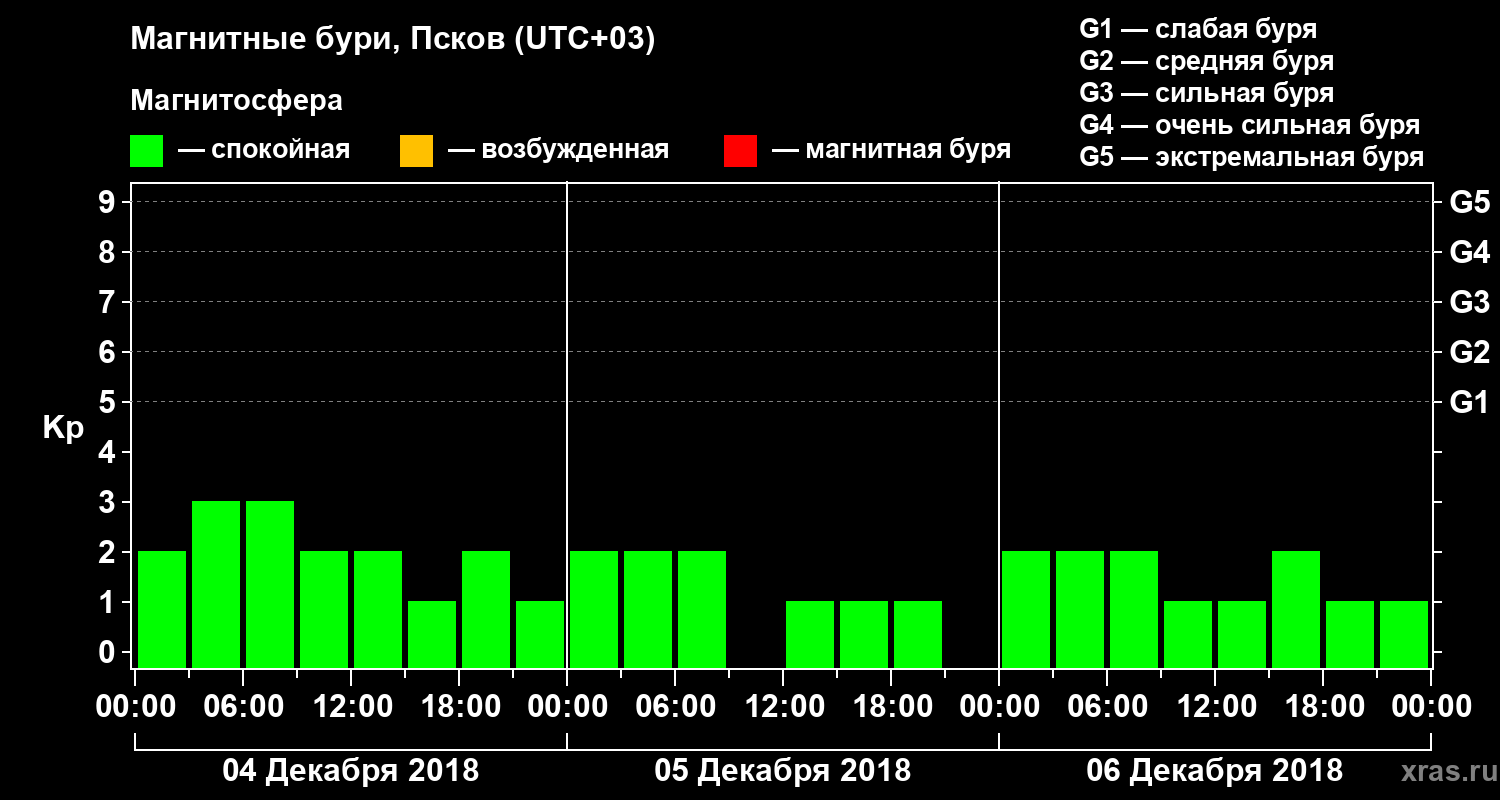The height and width of the screenshot is (800, 1500).
Task: Click the 04 December 00:00–03:00 bar
Action: point(162,609)
